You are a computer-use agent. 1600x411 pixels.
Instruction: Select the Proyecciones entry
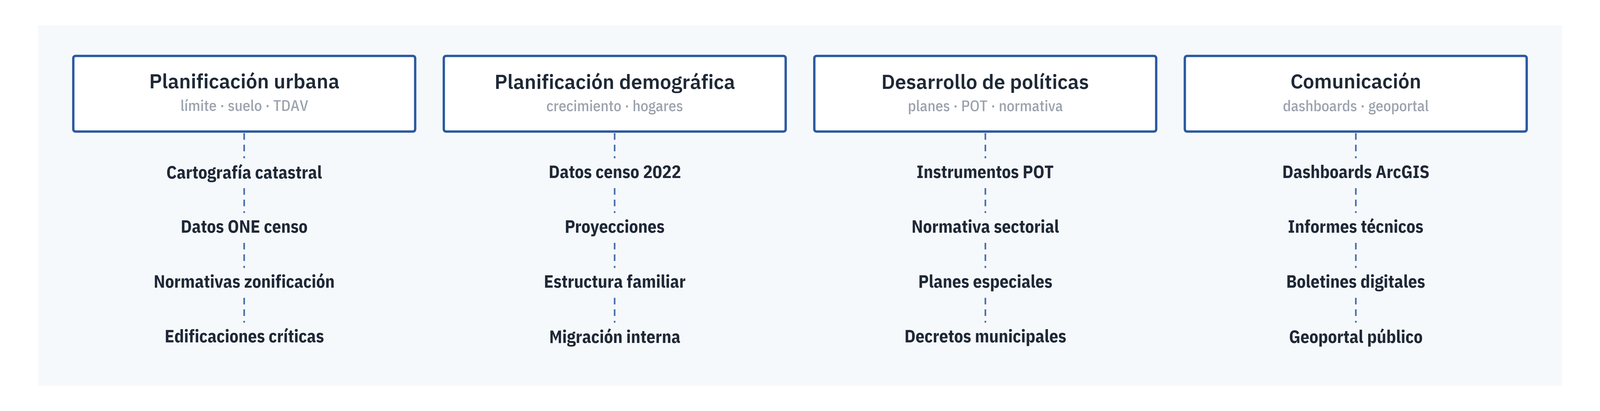[614, 227]
